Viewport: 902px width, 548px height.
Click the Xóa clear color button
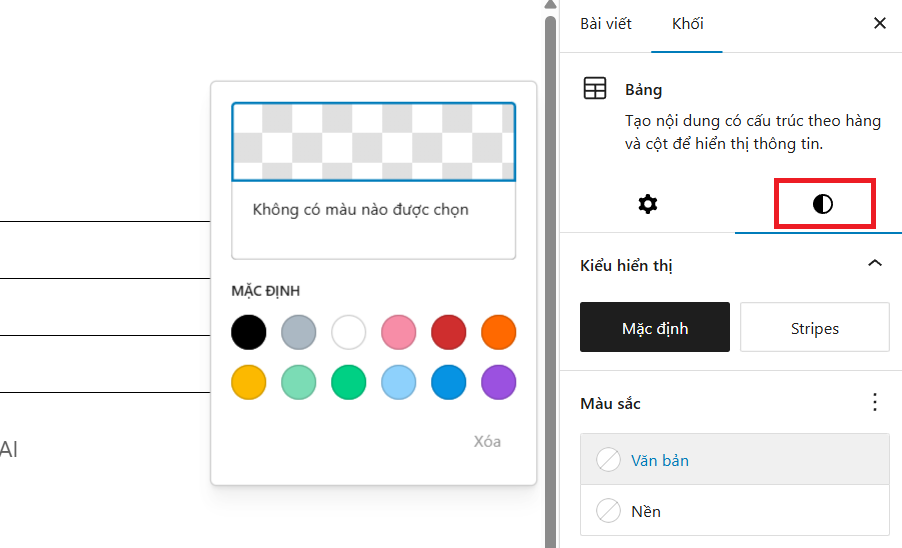487,441
